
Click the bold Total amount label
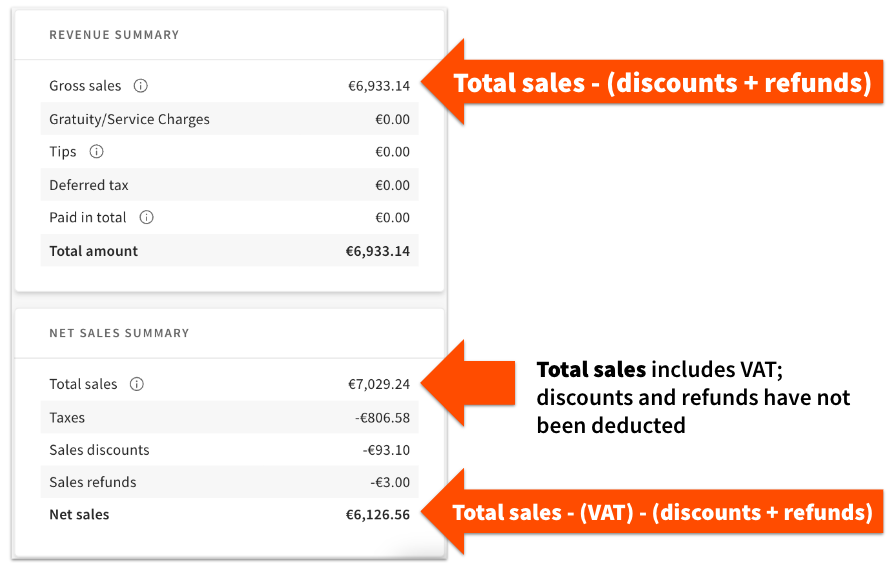point(94,251)
